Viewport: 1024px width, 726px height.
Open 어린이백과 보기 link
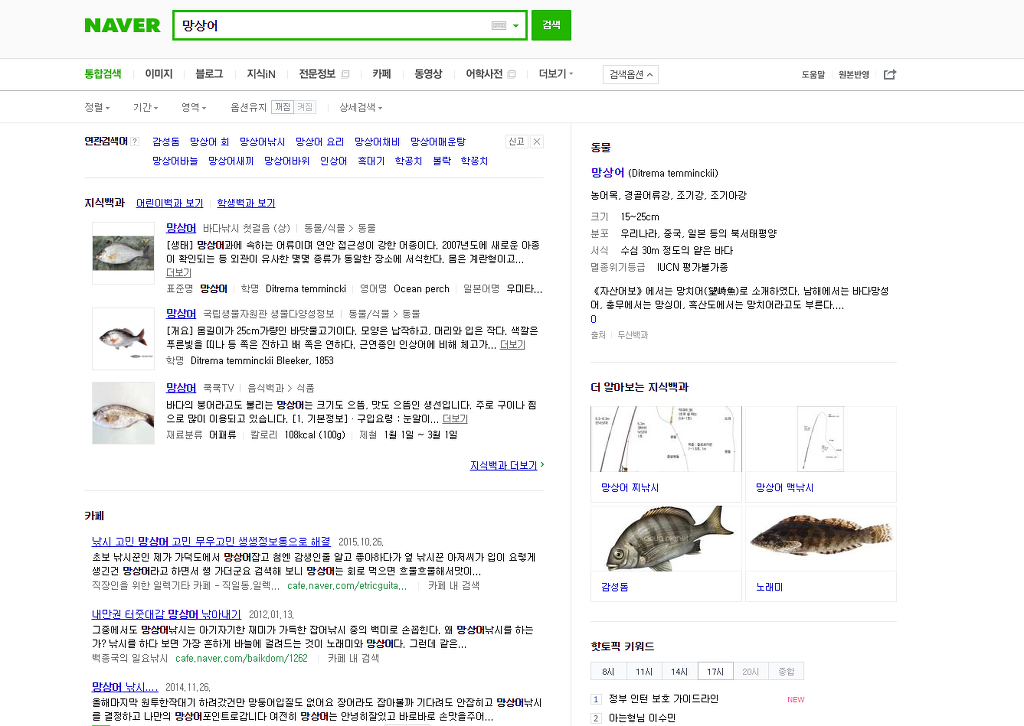coord(169,203)
